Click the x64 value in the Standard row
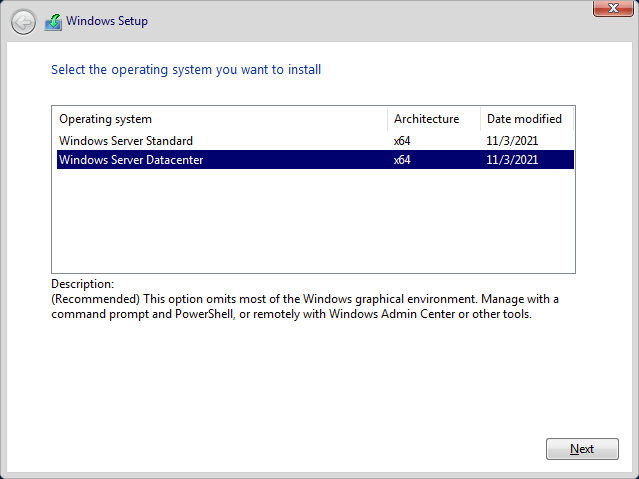Viewport: 639px width, 479px height. click(x=402, y=141)
